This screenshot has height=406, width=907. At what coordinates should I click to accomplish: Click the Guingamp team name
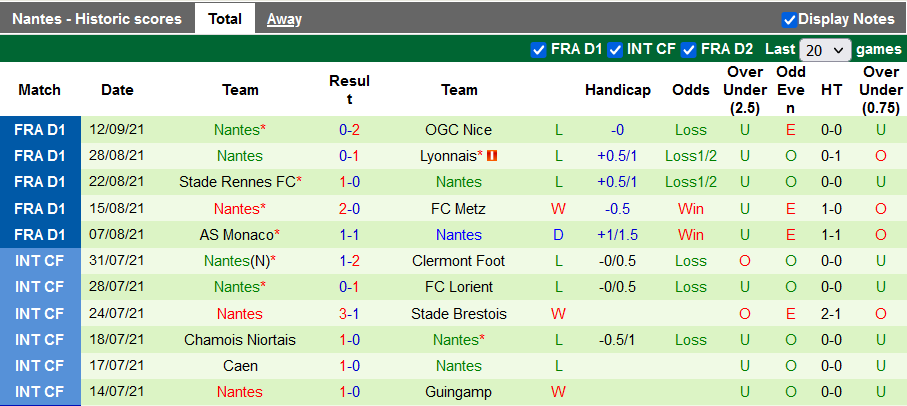click(459, 392)
